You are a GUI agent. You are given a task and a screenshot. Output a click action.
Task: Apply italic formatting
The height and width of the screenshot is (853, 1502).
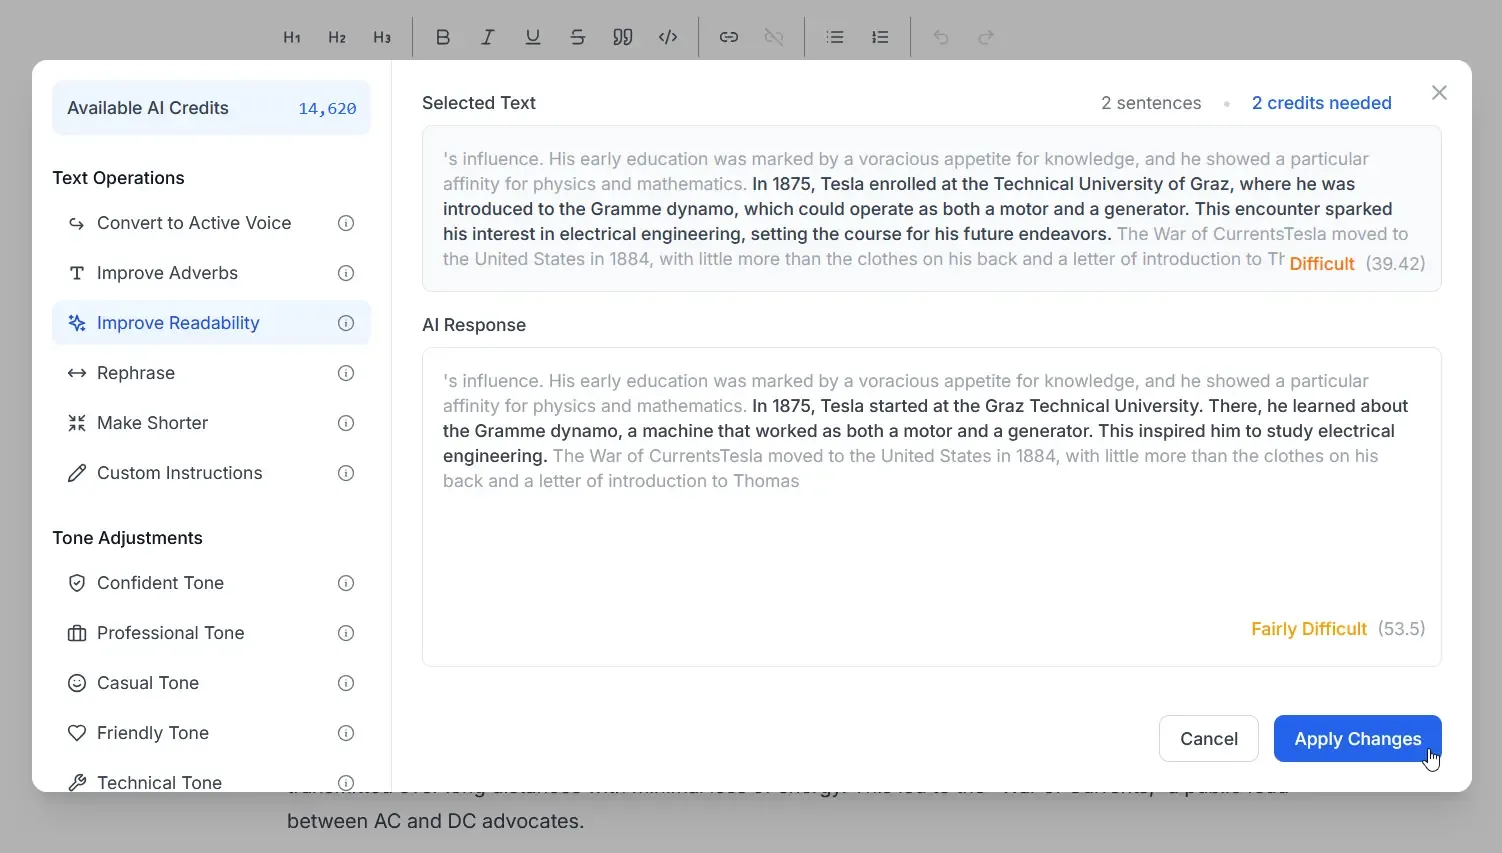488,37
